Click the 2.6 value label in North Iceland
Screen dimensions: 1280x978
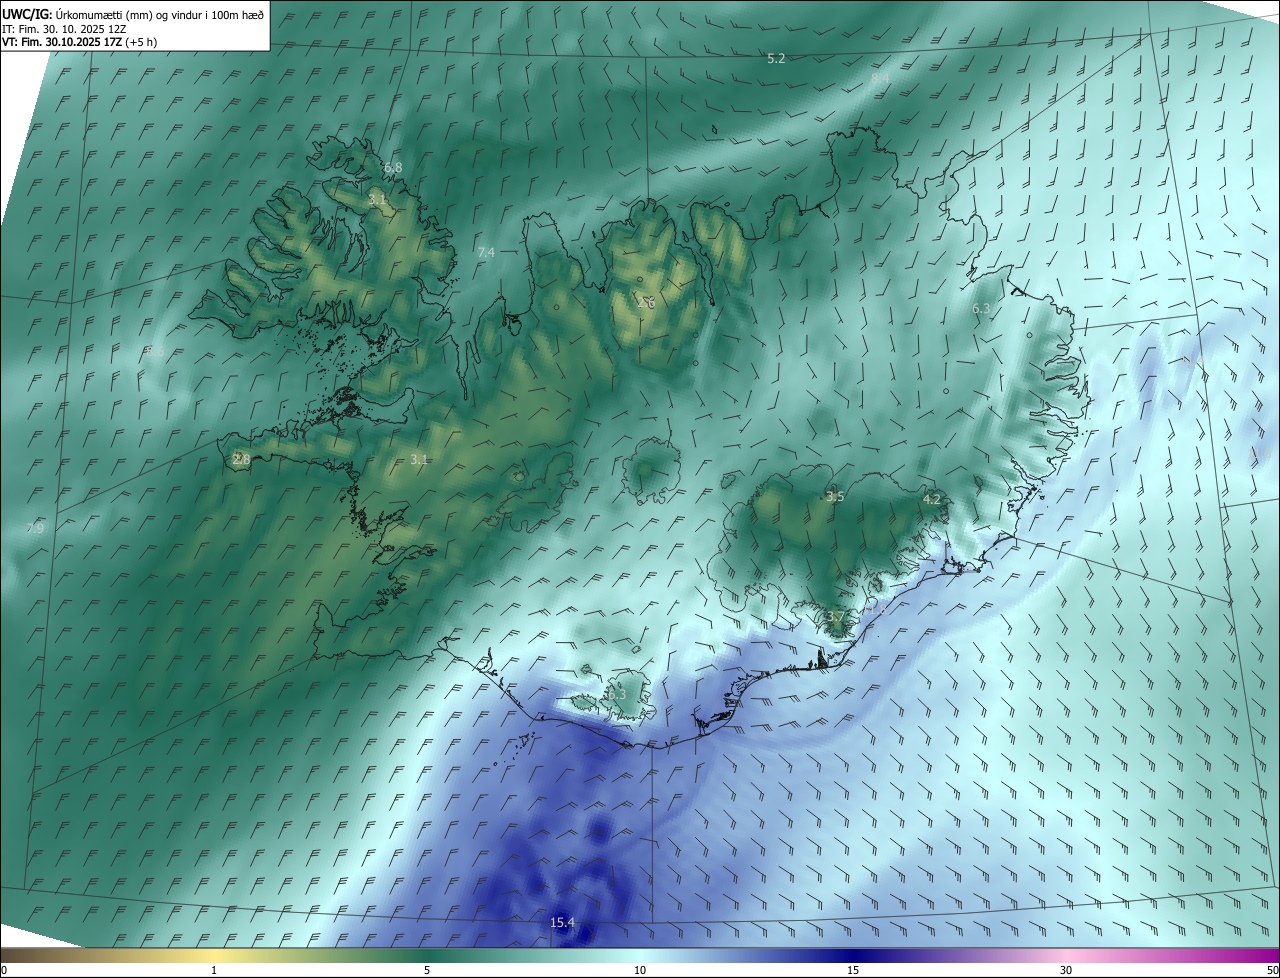(x=646, y=302)
